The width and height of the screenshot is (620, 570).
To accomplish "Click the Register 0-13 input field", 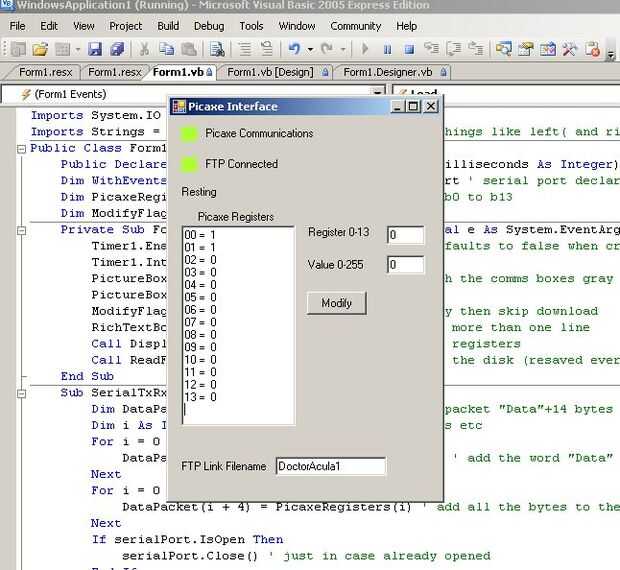I will tap(405, 234).
